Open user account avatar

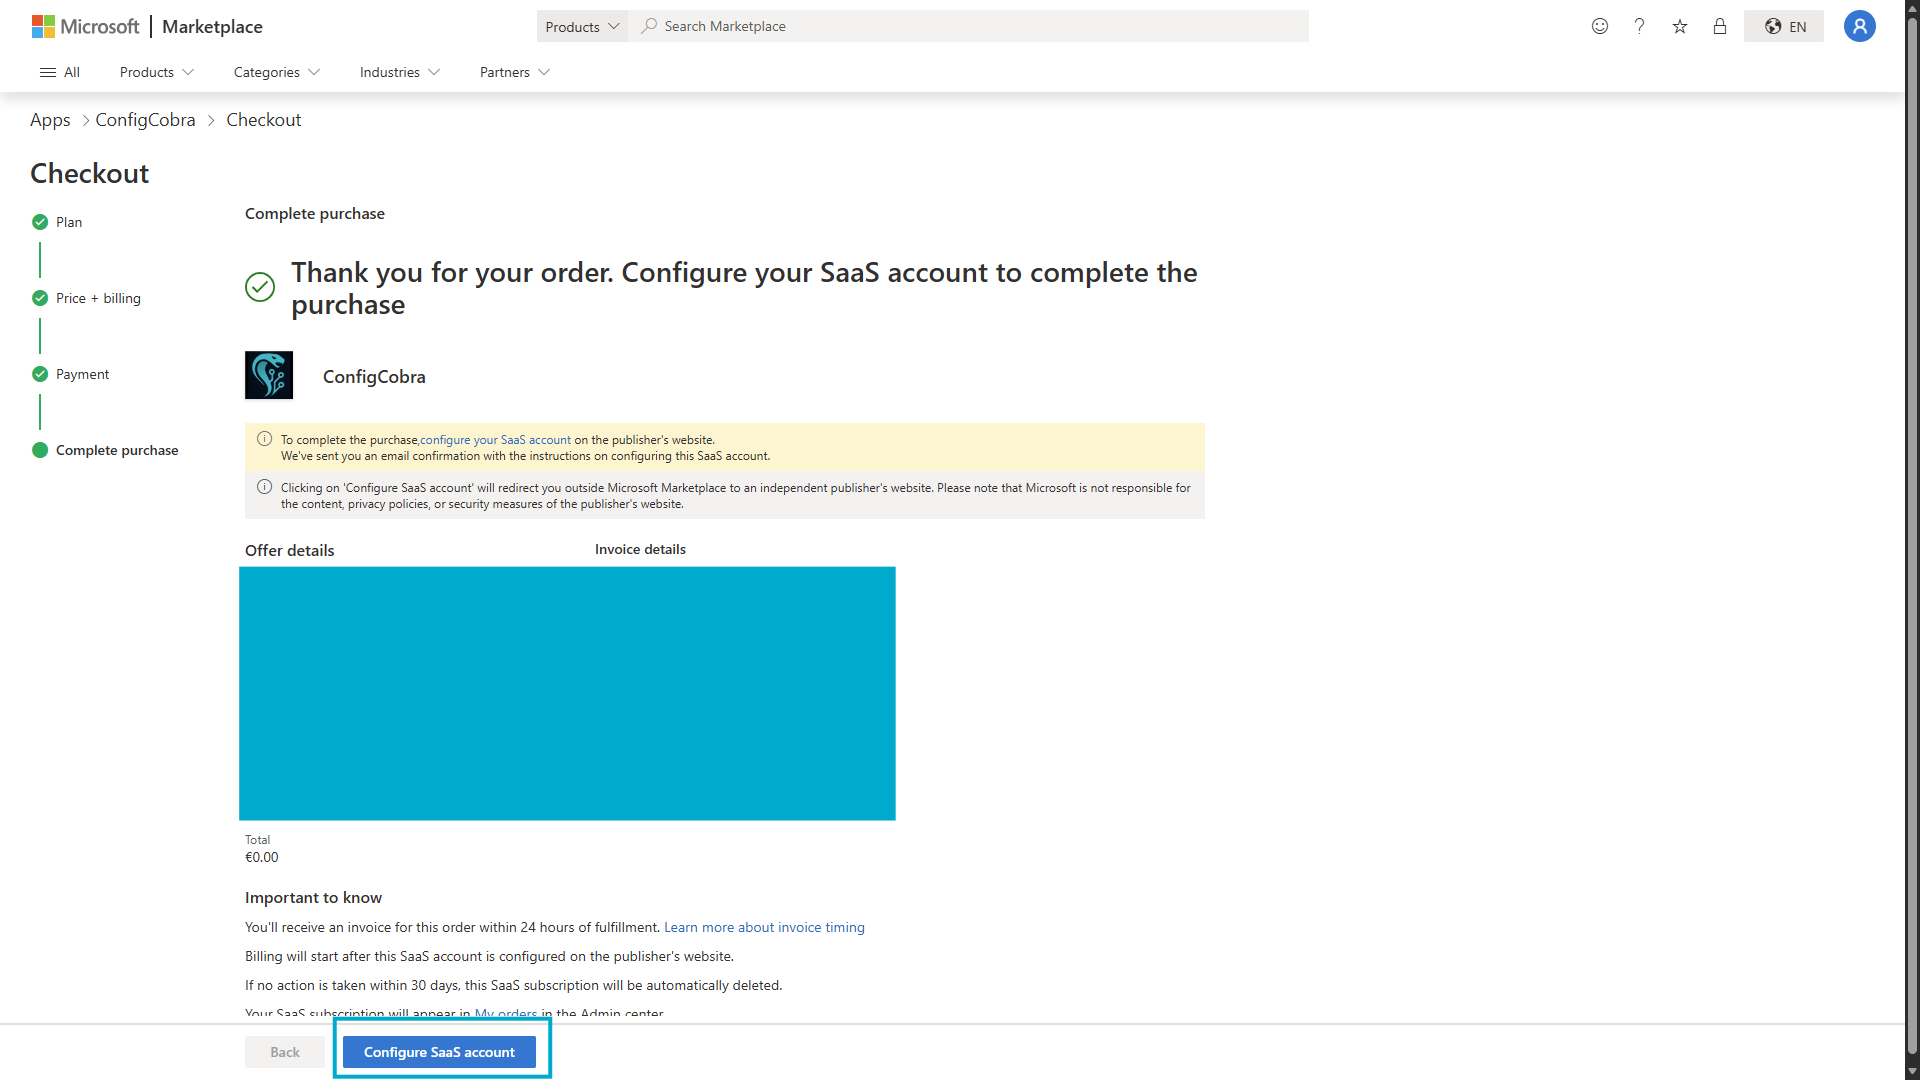(x=1859, y=26)
